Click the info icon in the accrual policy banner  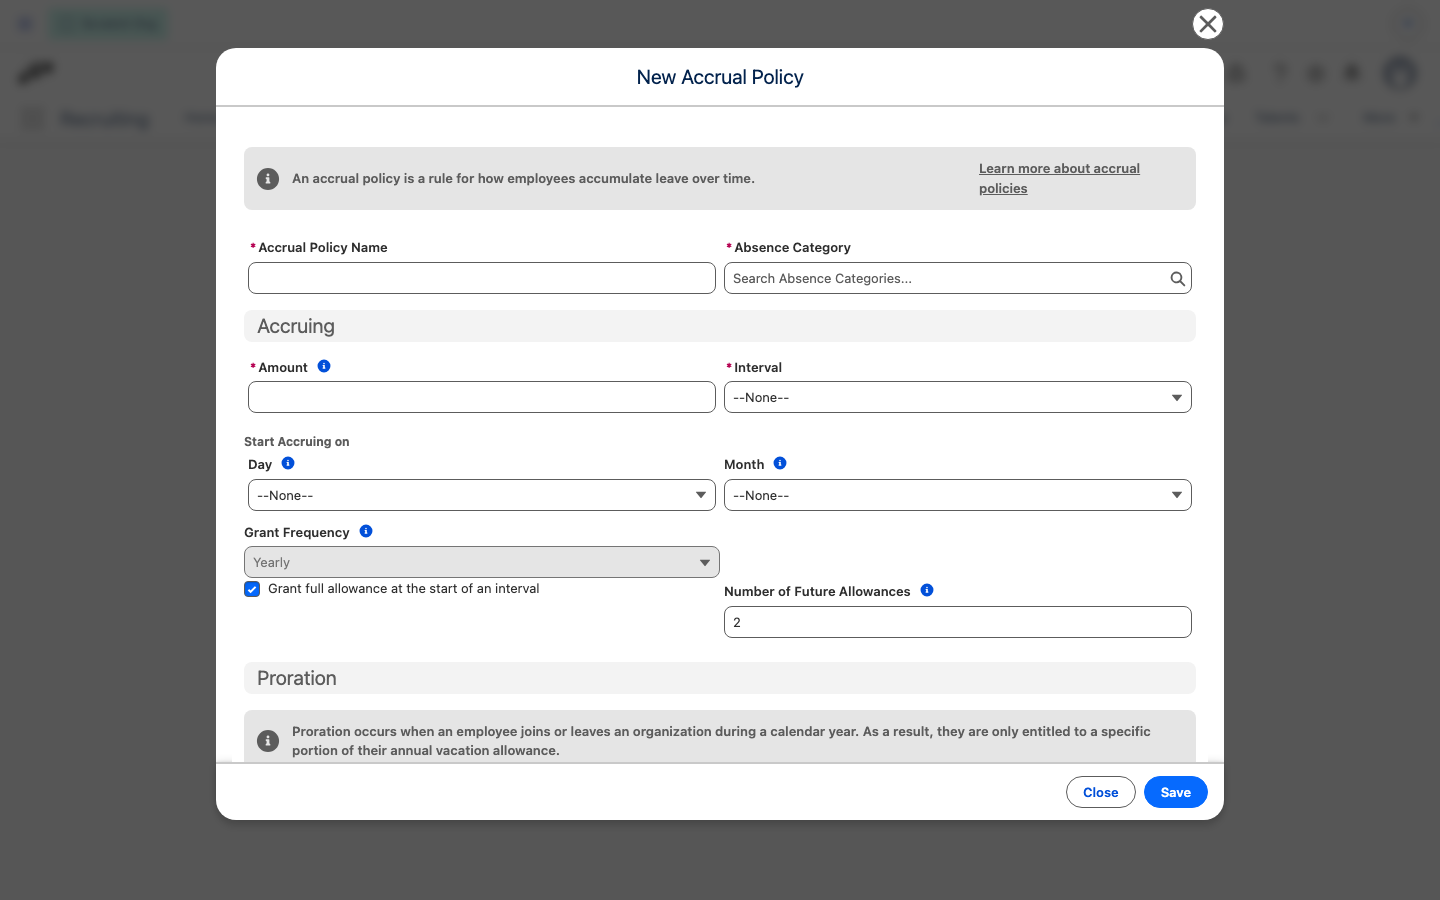(x=268, y=179)
